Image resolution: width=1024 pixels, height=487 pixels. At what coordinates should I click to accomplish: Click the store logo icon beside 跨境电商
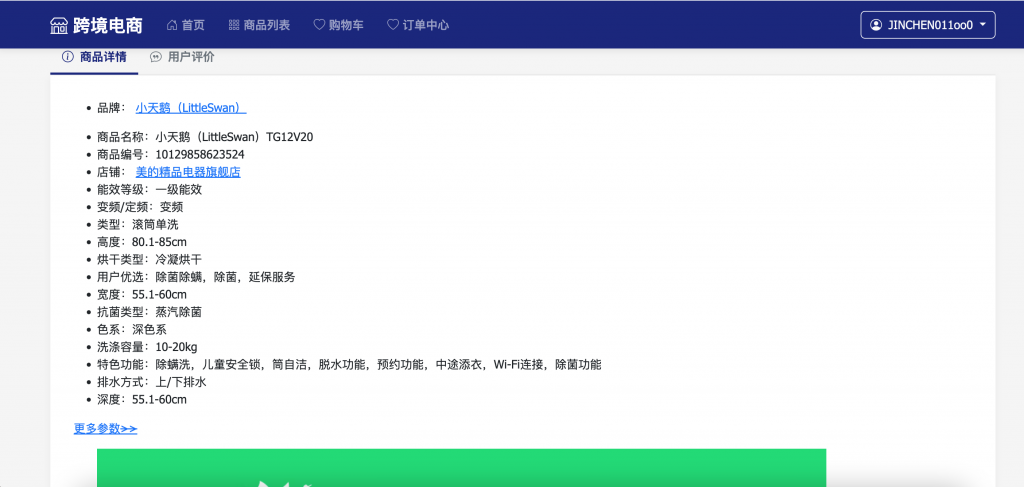59,25
